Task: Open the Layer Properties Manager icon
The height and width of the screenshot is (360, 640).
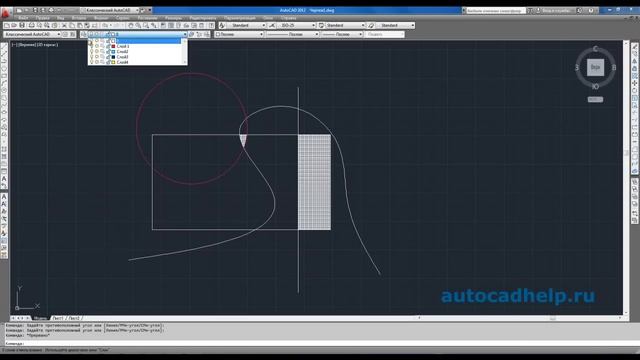Action: (x=83, y=34)
